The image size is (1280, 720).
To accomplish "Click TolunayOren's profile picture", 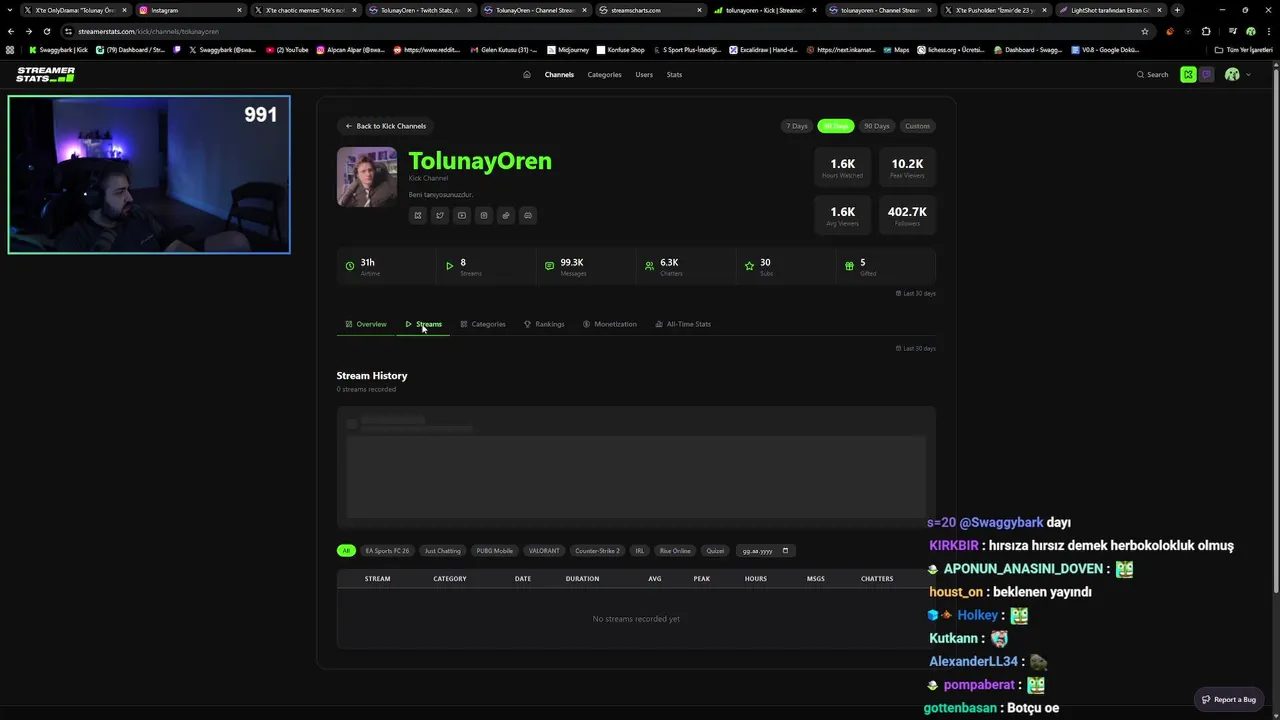I will (x=367, y=177).
